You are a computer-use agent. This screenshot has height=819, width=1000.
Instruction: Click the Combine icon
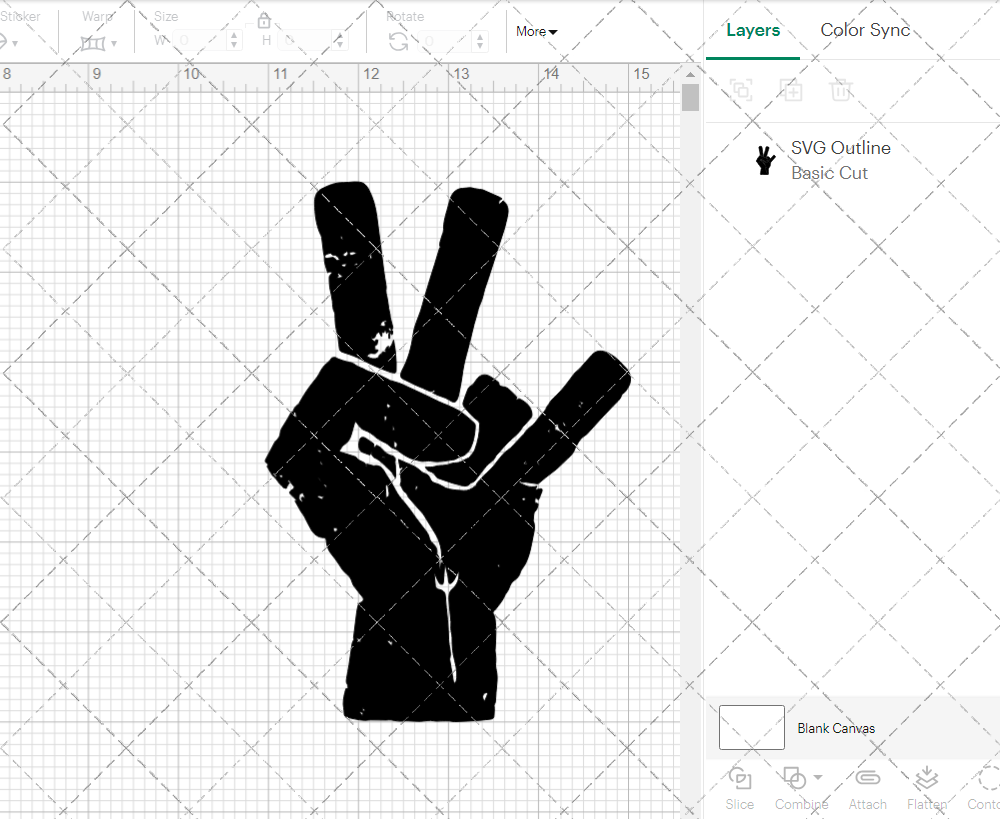pyautogui.click(x=795, y=778)
